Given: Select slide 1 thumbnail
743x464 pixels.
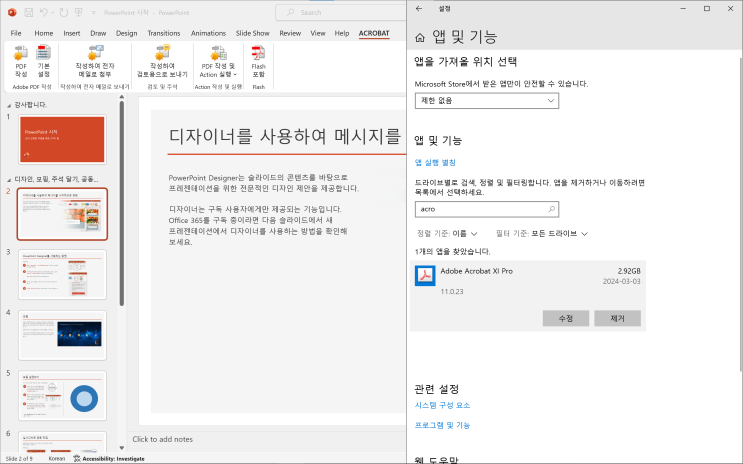Looking at the screenshot, I should click(x=62, y=139).
